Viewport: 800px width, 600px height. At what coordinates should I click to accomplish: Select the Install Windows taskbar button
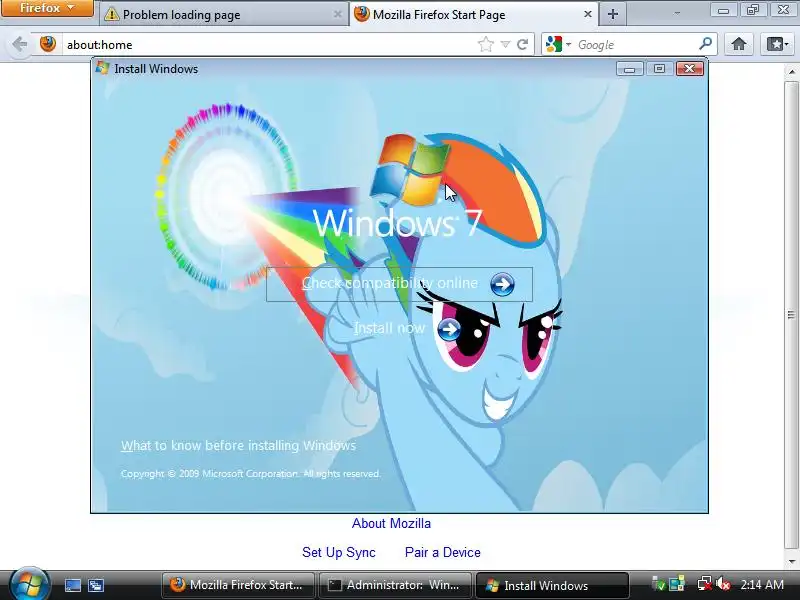tap(552, 585)
